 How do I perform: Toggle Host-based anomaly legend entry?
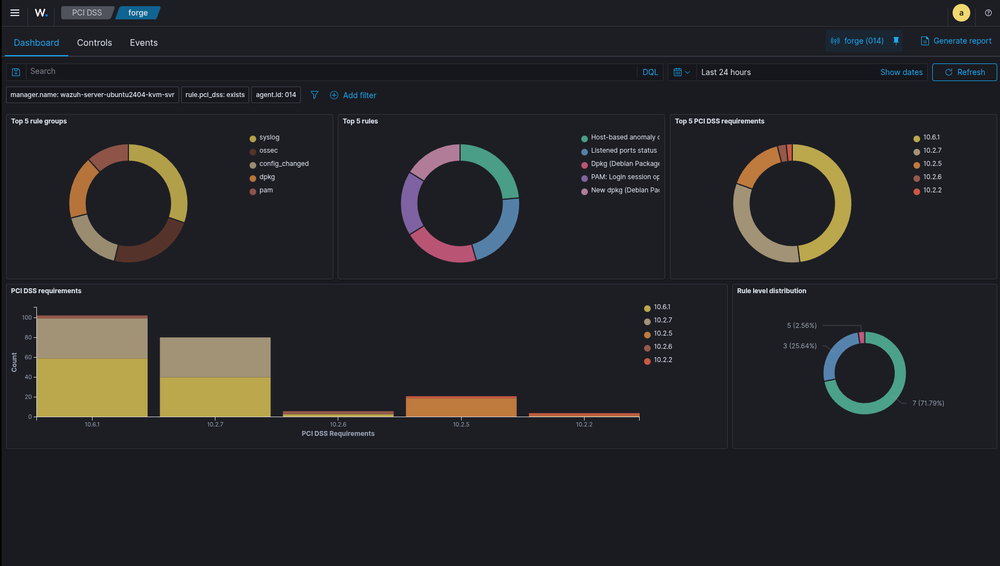tap(621, 138)
